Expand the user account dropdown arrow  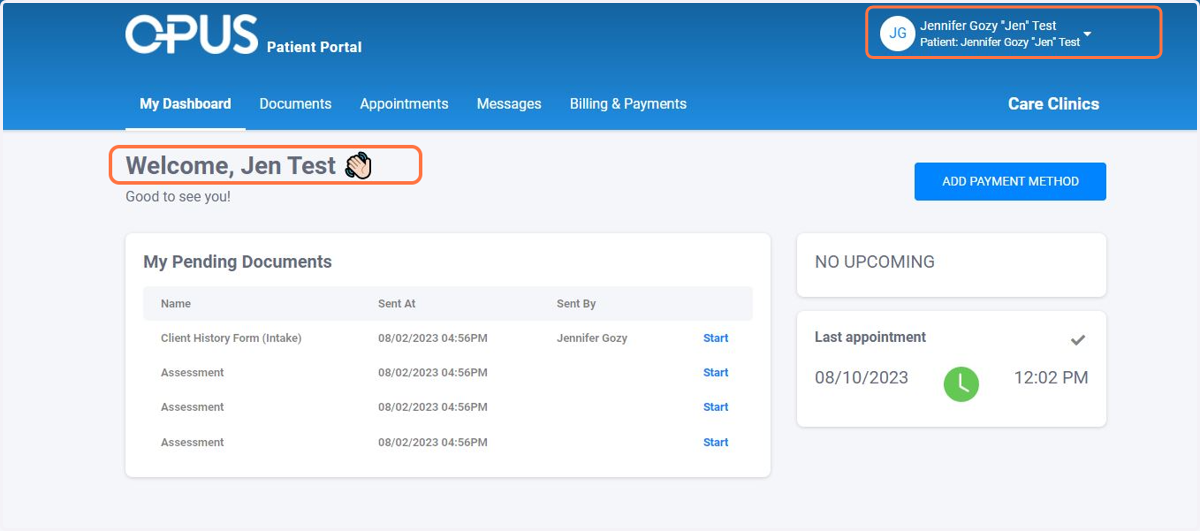pyautogui.click(x=1087, y=34)
